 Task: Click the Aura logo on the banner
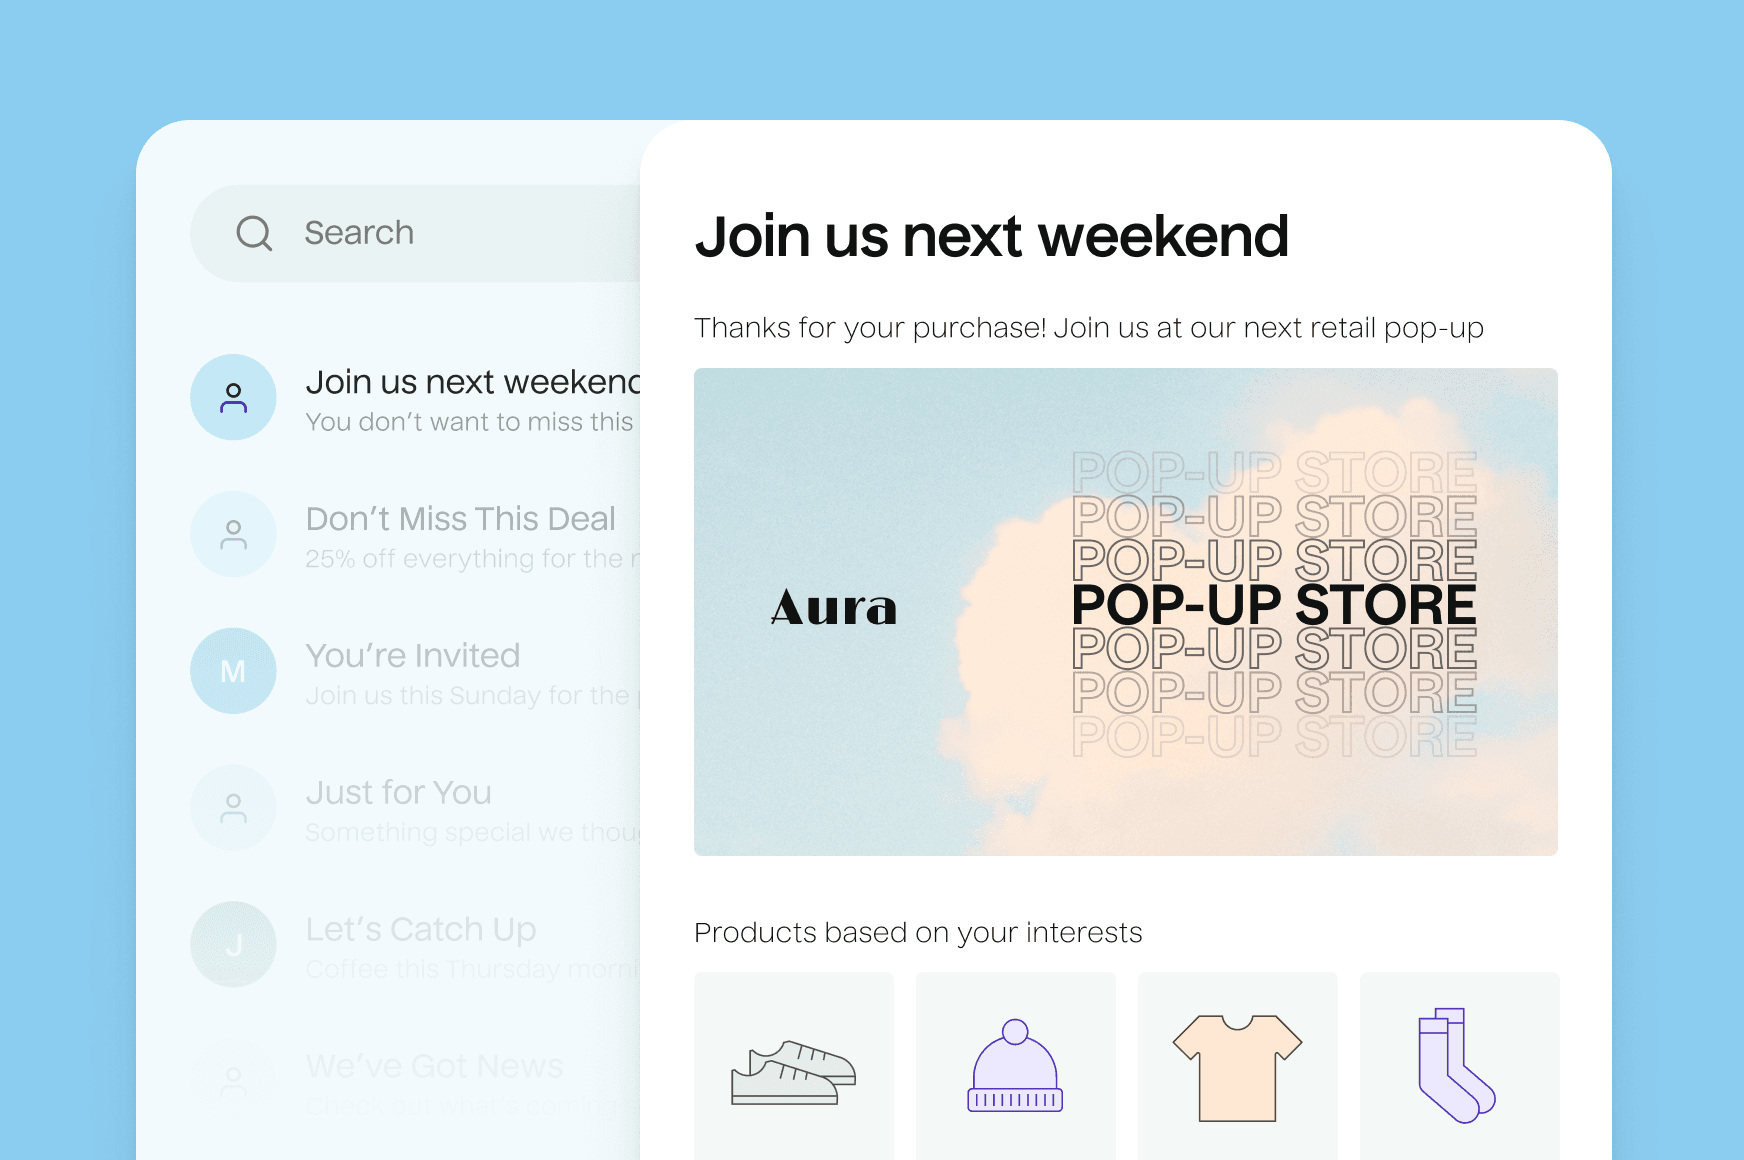click(x=833, y=608)
